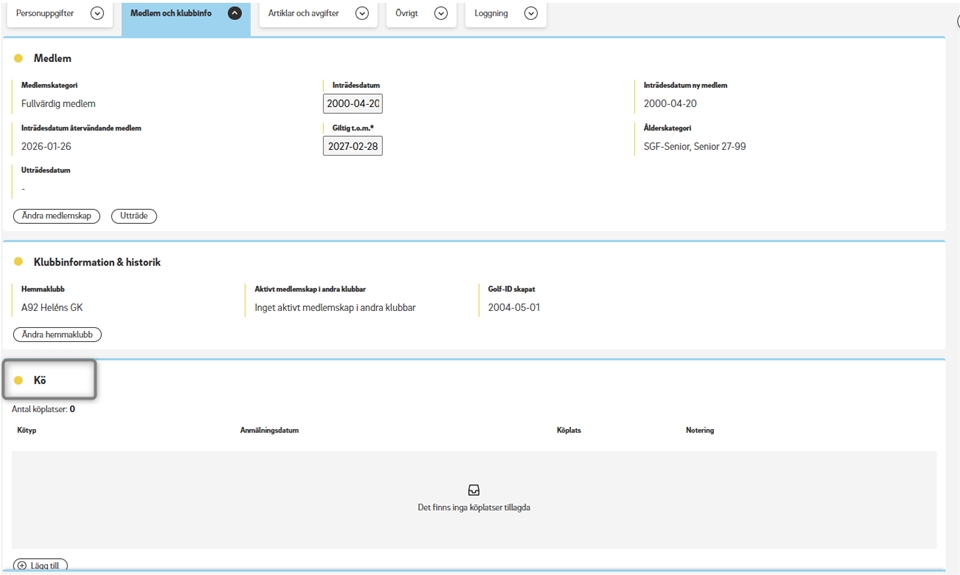Click yellow dot next to Klubbinformation & historik

pyautogui.click(x=19, y=262)
